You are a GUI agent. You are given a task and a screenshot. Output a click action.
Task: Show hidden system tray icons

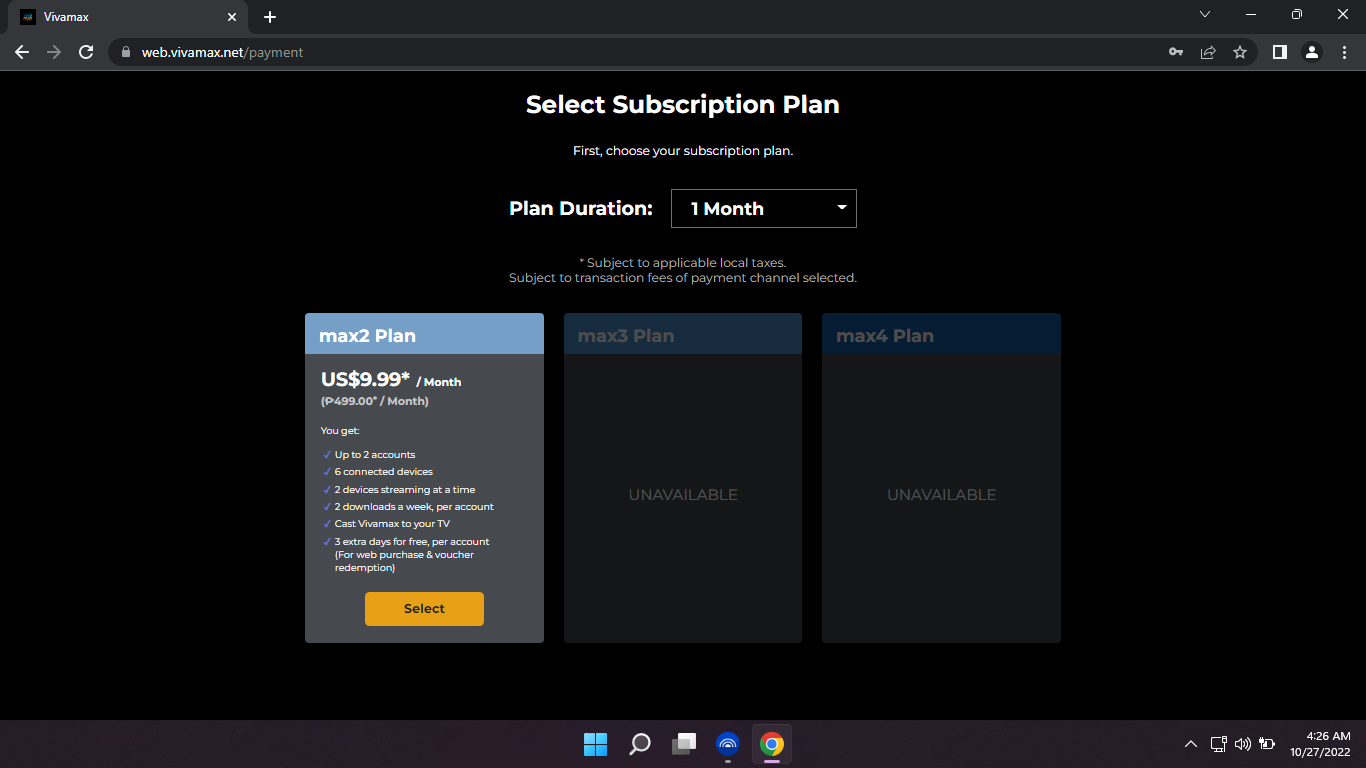coord(1190,744)
